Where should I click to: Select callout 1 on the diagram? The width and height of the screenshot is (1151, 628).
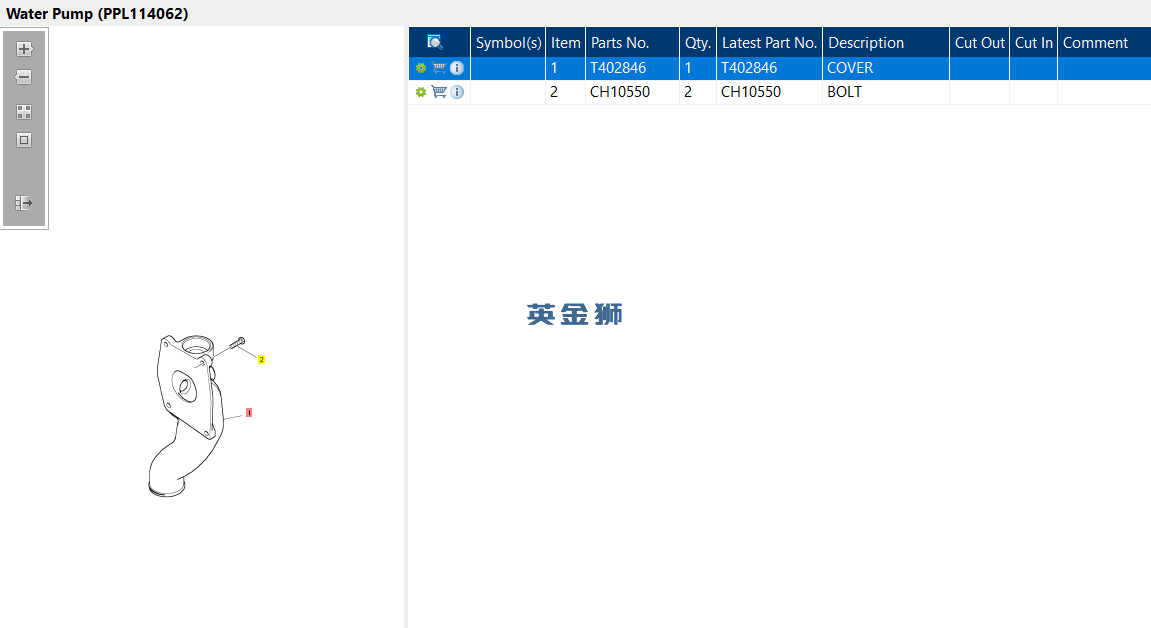249,413
